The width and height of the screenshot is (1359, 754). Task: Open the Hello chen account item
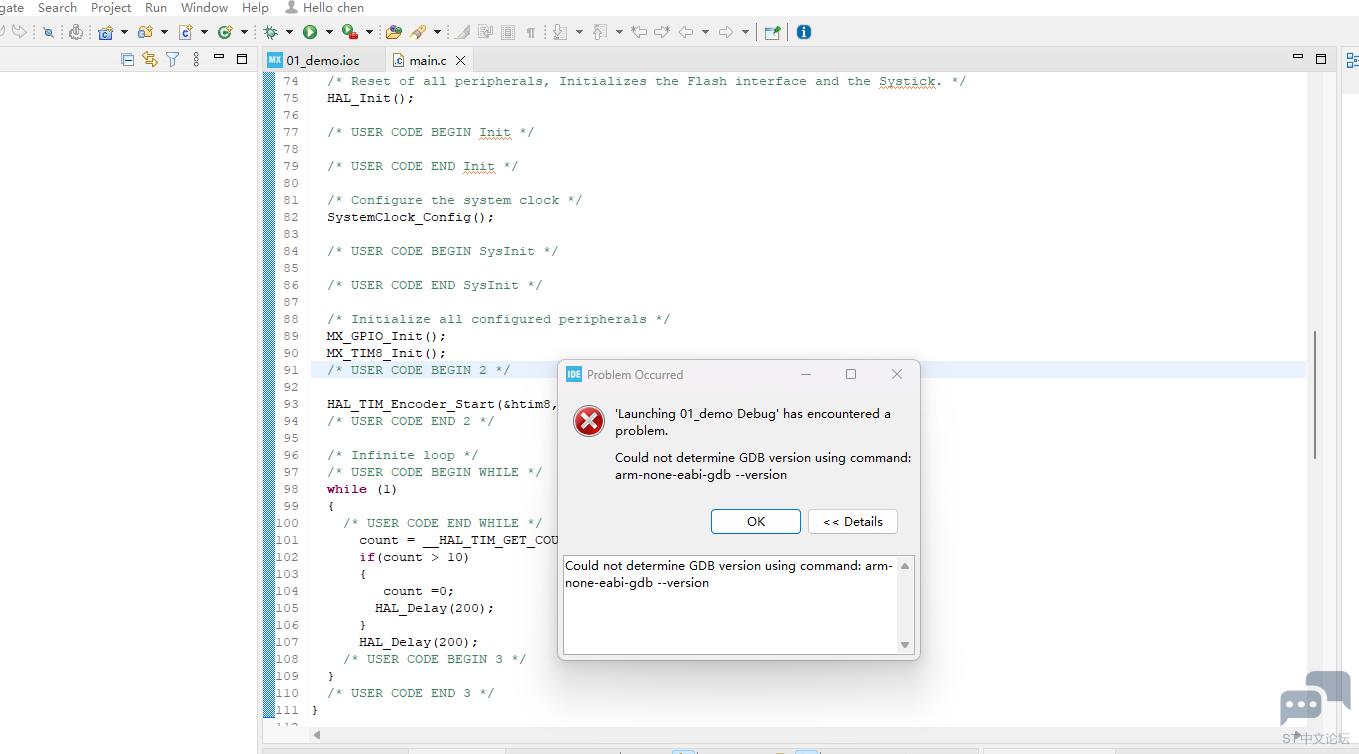(323, 7)
